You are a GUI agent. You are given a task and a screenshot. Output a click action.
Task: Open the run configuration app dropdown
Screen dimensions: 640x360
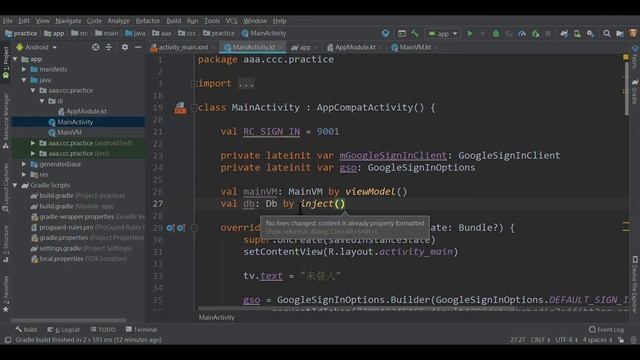(442, 34)
